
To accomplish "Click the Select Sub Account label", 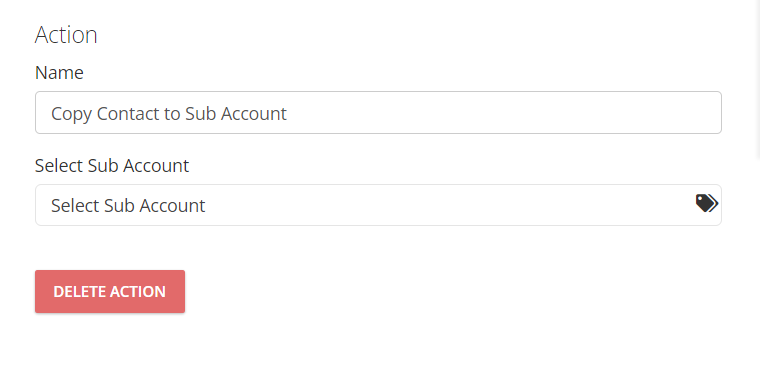I will click(x=112, y=166).
